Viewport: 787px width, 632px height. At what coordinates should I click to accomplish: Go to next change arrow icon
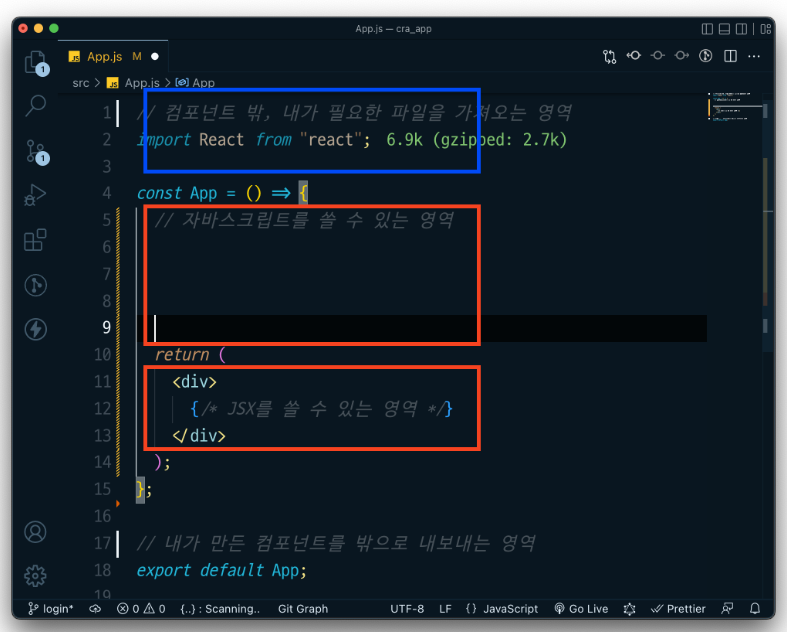[682, 56]
